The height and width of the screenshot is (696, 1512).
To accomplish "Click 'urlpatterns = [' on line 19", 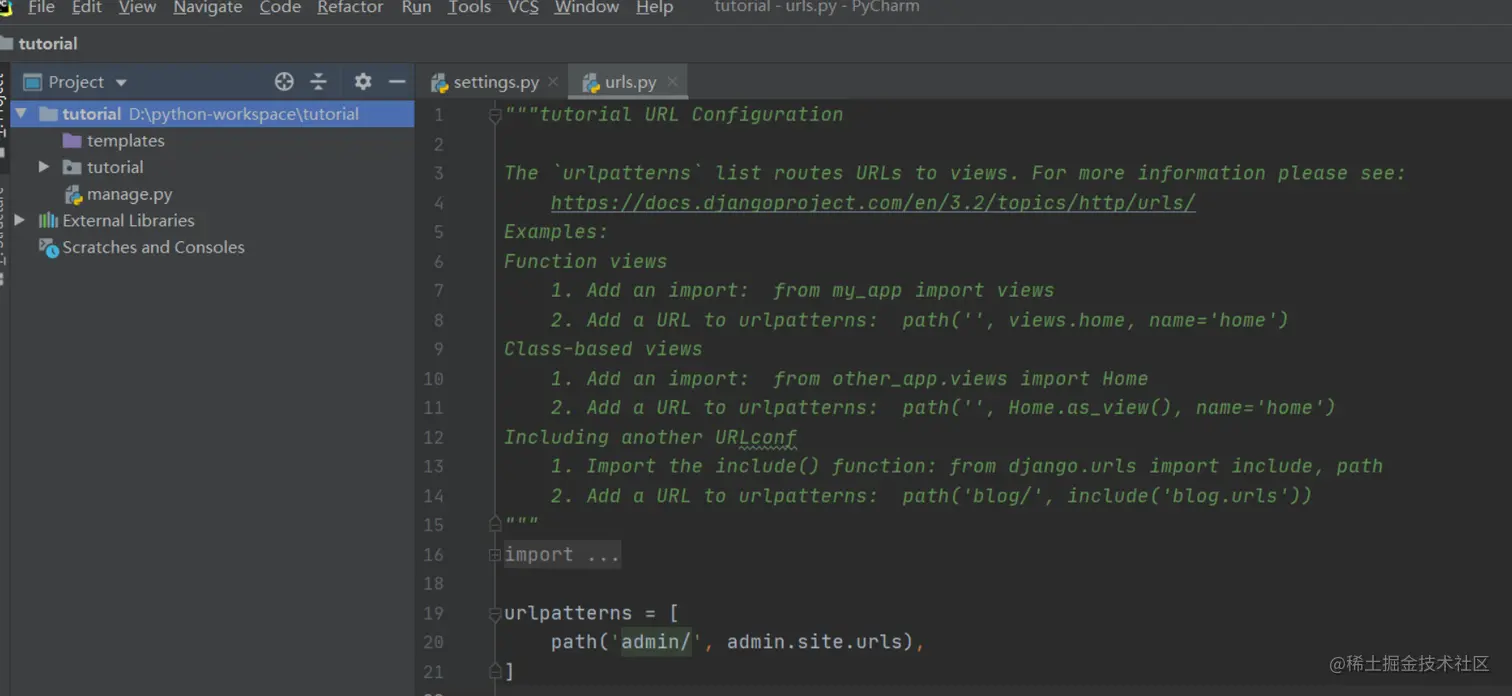I will click(x=591, y=613).
